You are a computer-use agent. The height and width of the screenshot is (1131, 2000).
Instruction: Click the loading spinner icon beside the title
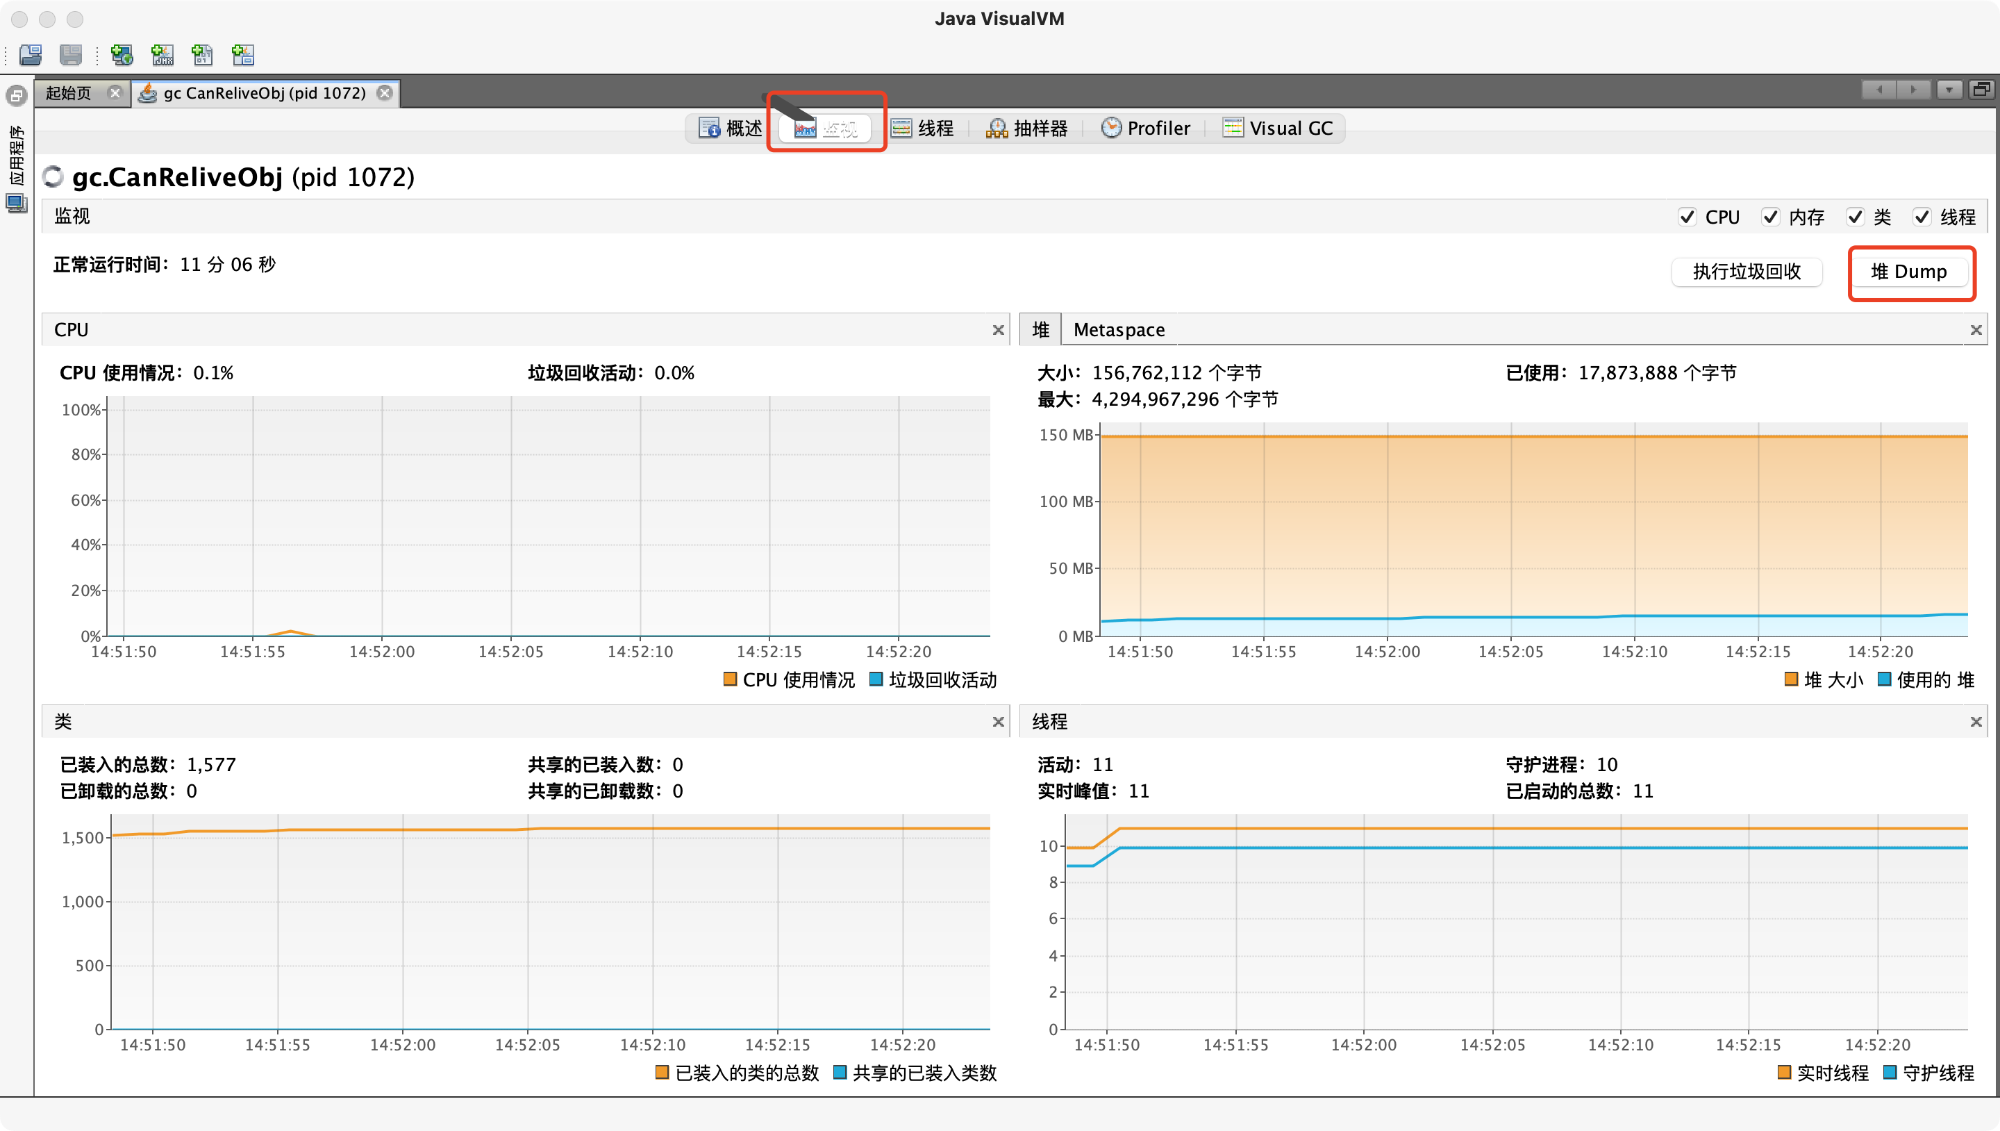pyautogui.click(x=54, y=177)
